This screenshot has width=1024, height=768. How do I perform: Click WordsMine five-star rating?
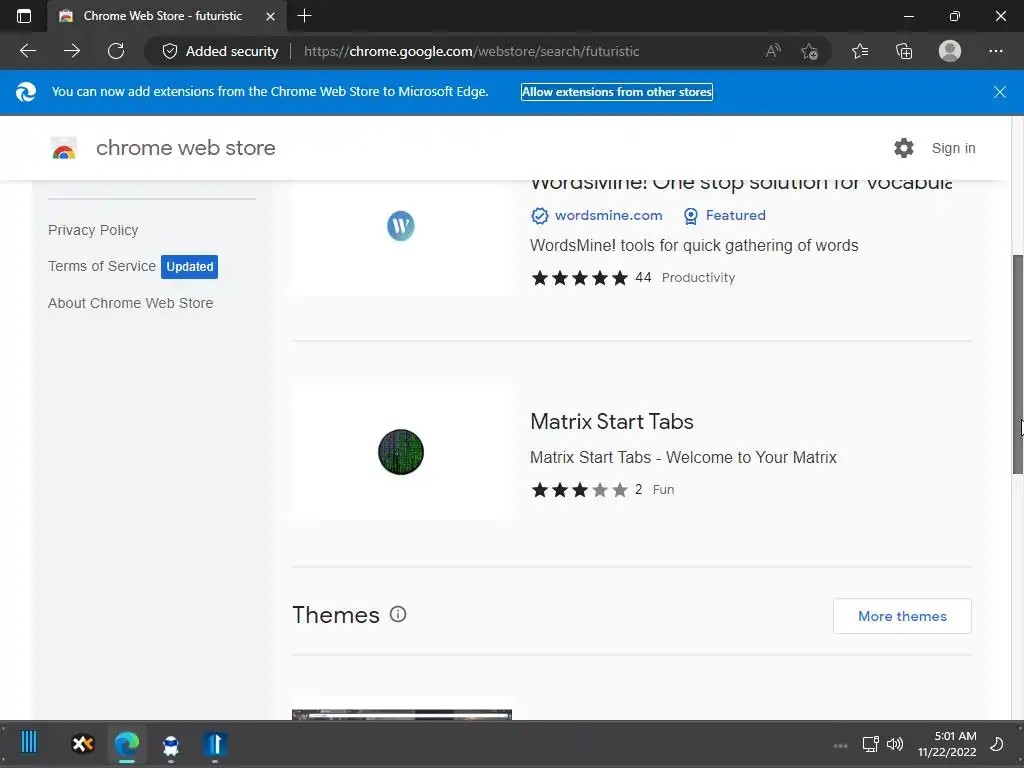(579, 278)
